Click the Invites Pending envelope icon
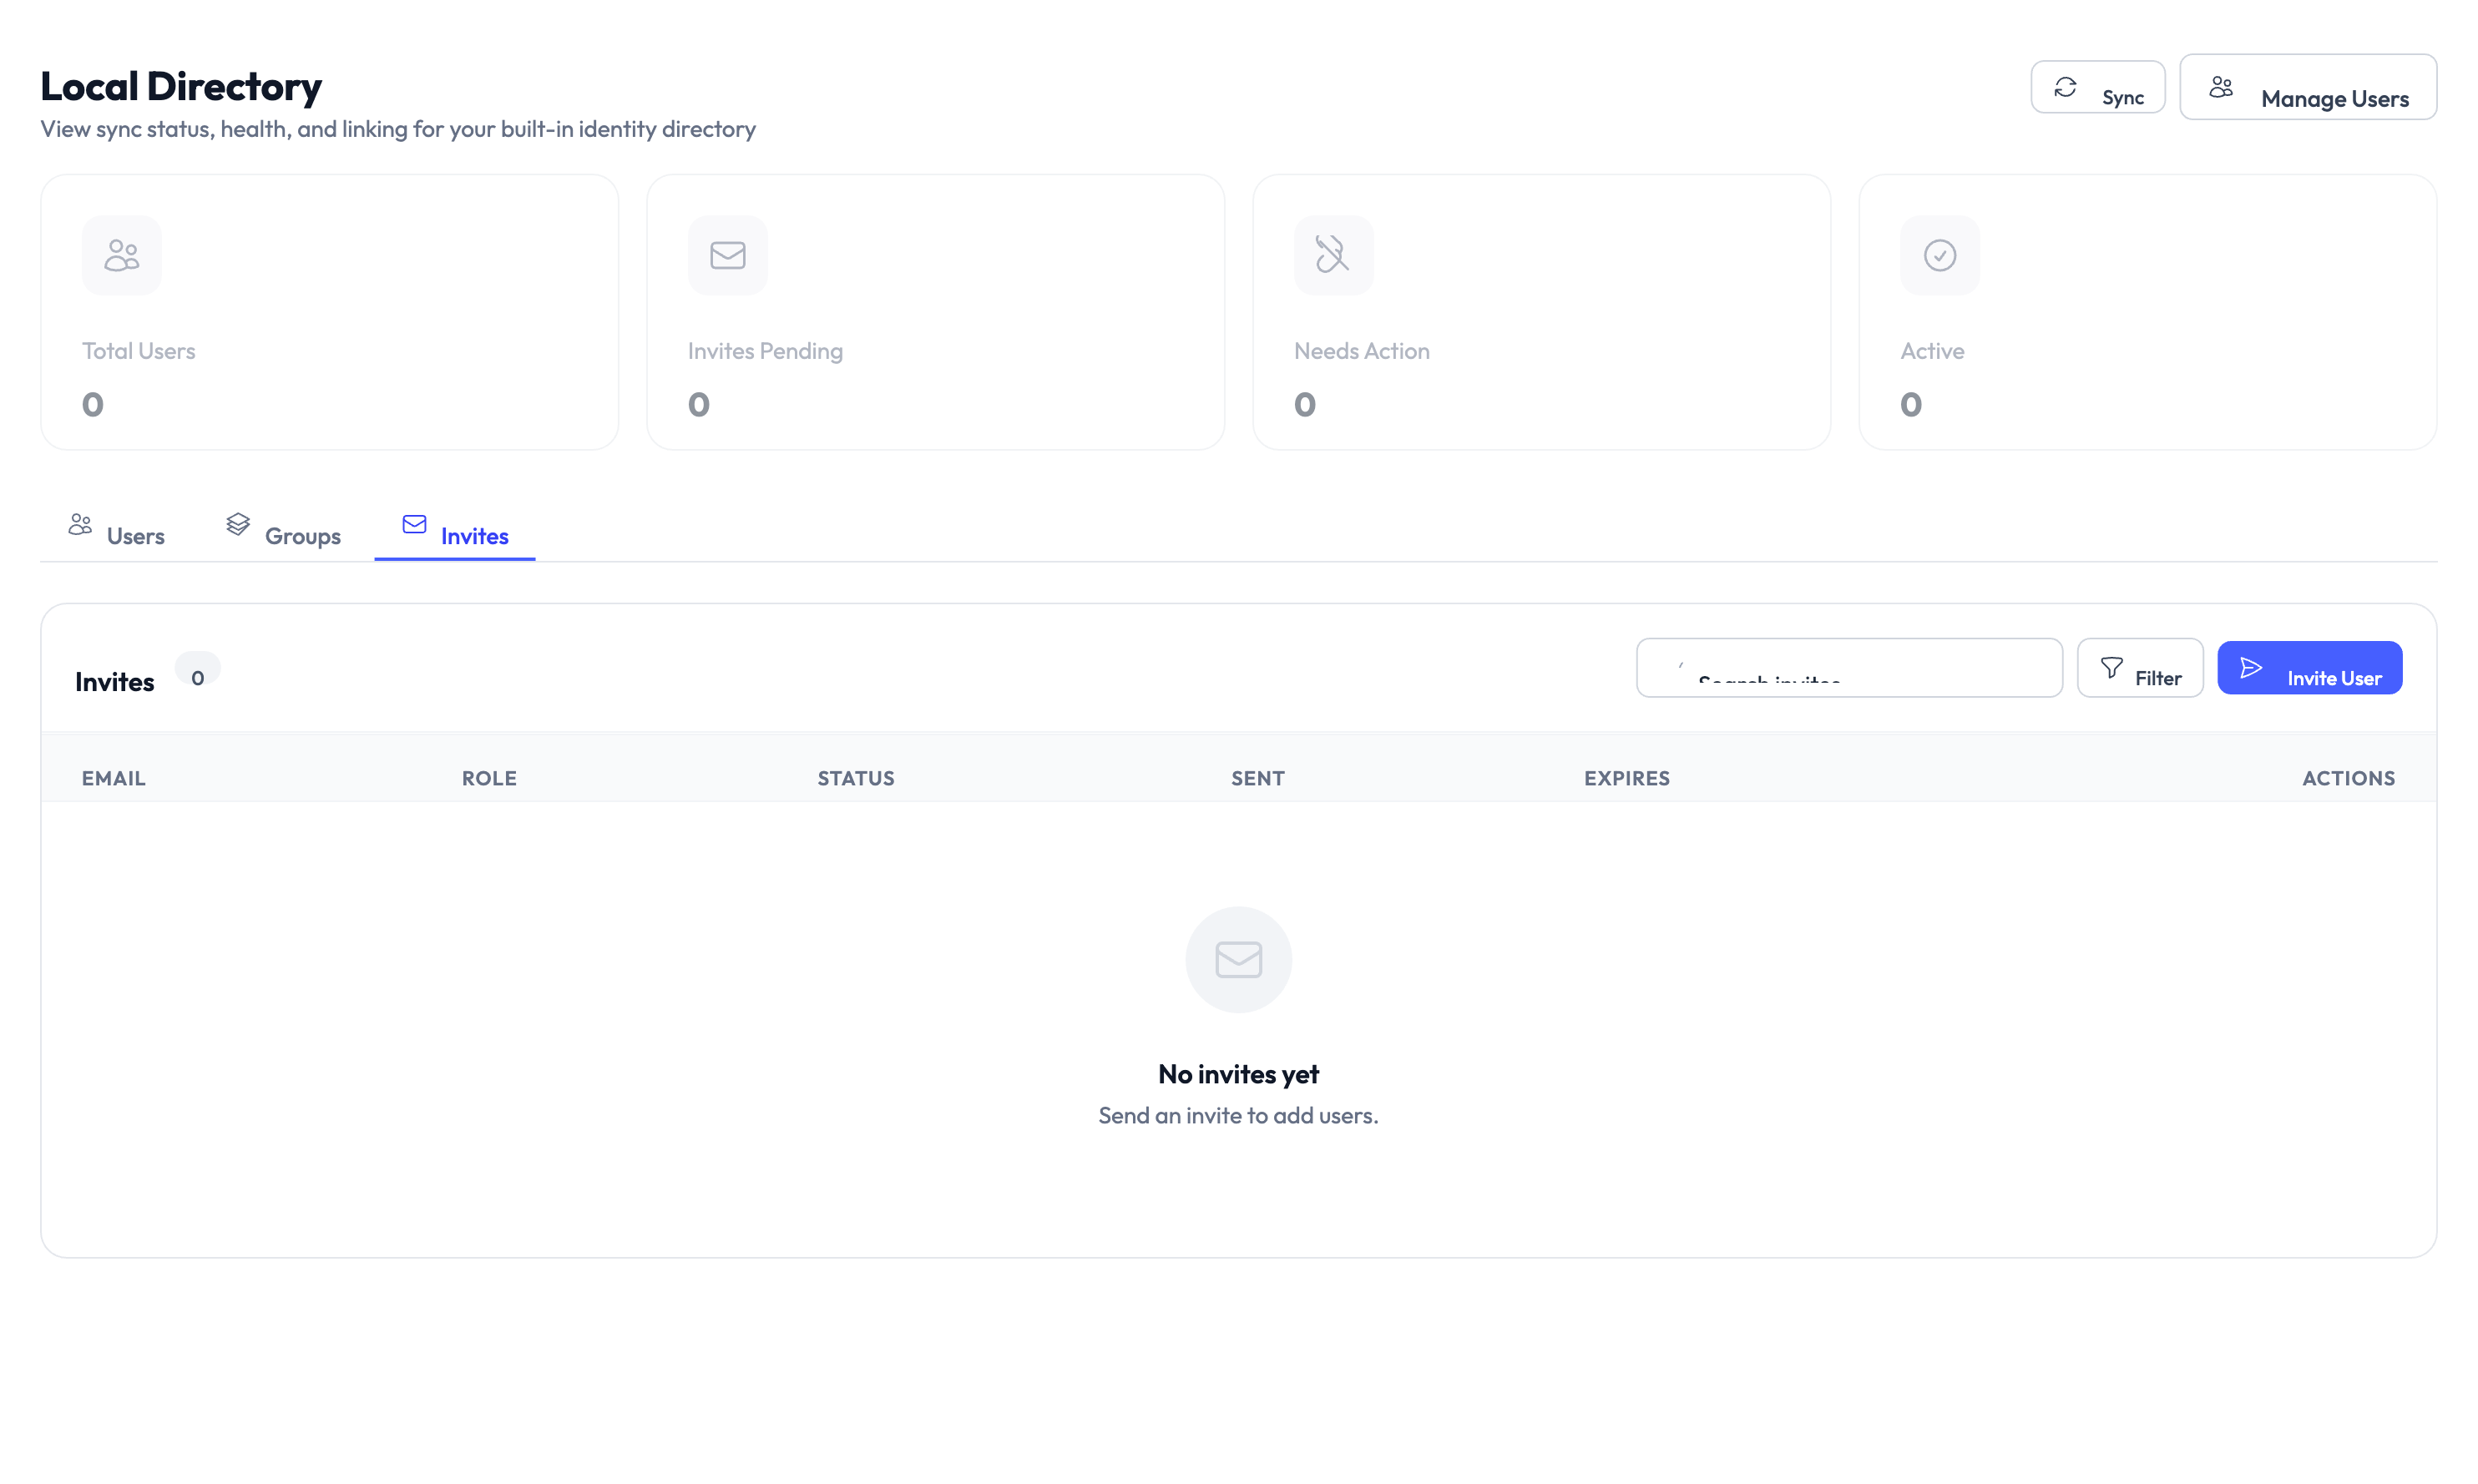The image size is (2478, 1484). [727, 254]
